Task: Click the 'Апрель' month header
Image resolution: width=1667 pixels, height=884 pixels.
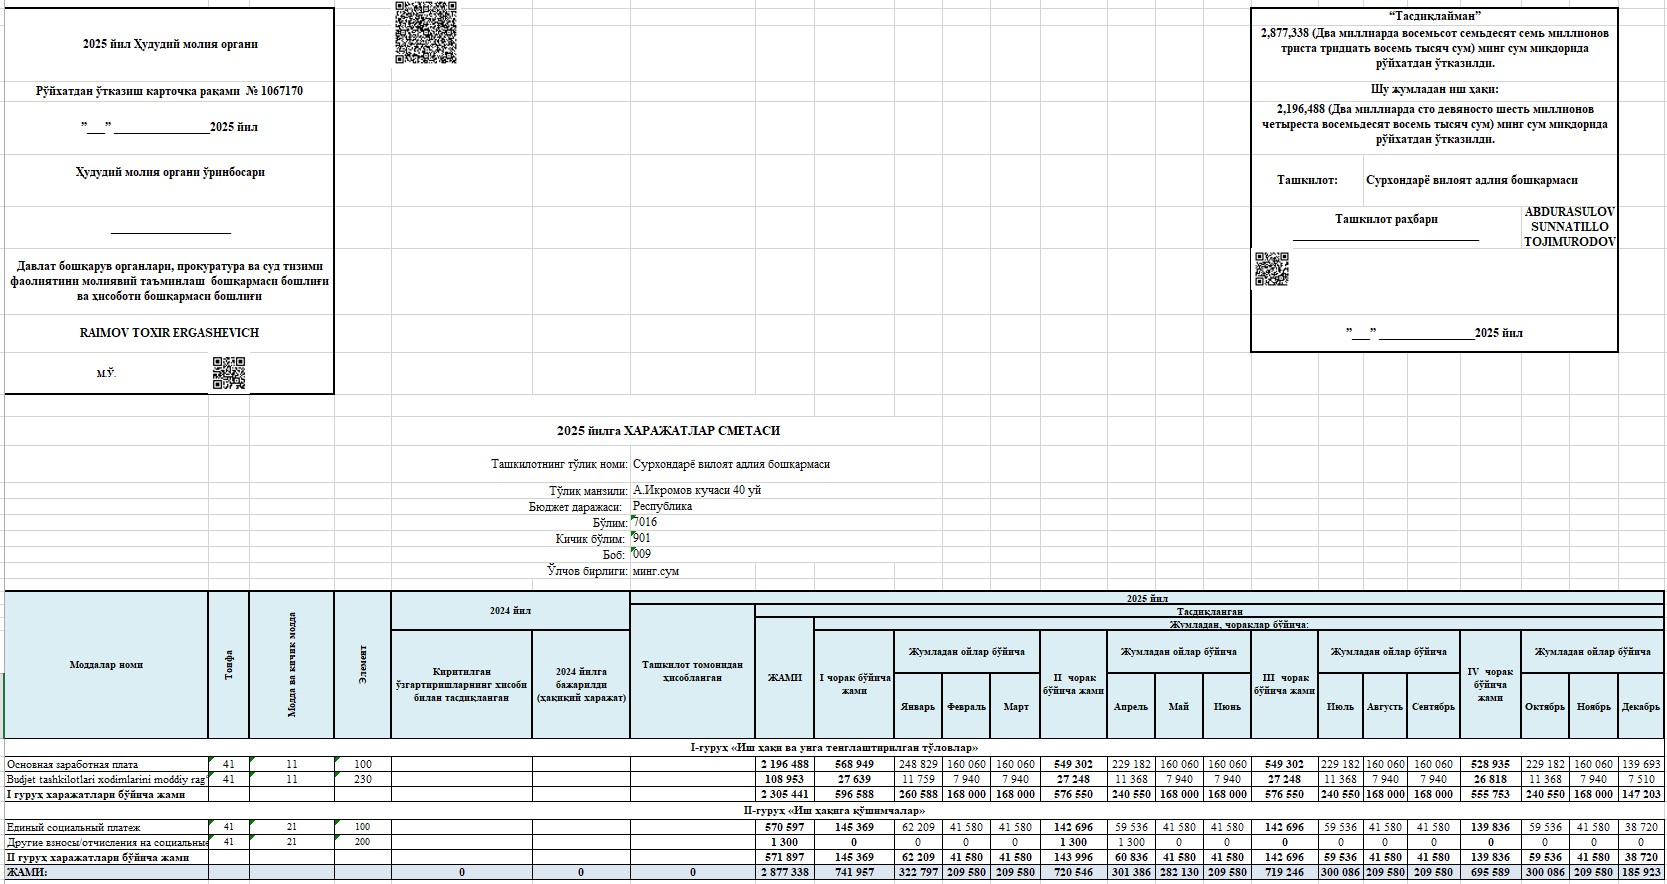Action: coord(1130,706)
